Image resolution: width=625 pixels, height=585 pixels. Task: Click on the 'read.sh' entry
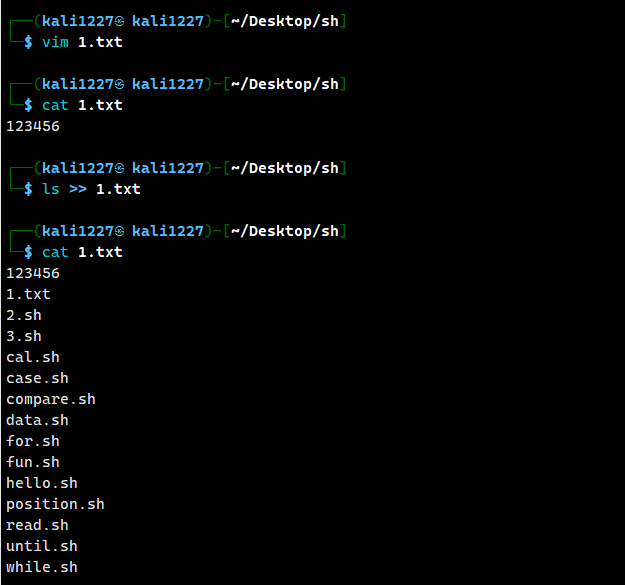tap(37, 525)
